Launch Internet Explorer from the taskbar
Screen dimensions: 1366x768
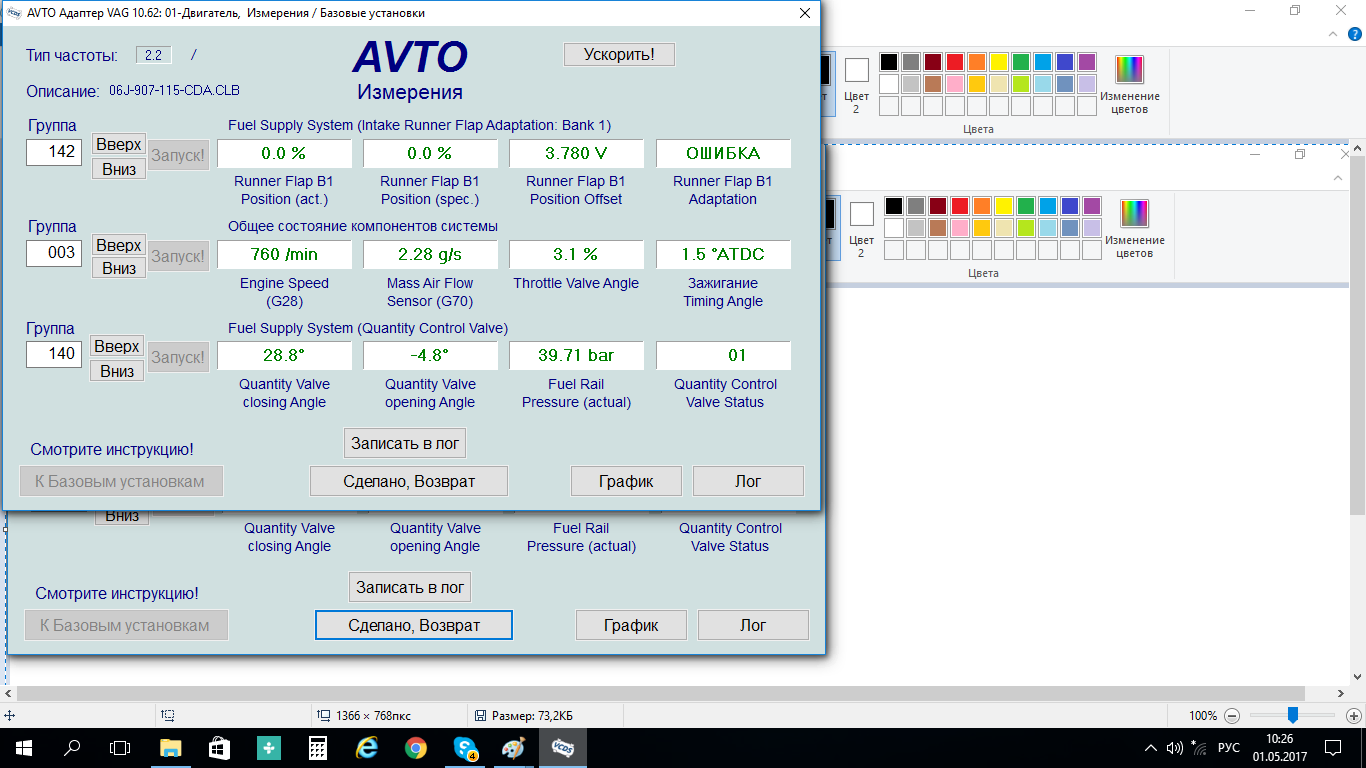[367, 747]
